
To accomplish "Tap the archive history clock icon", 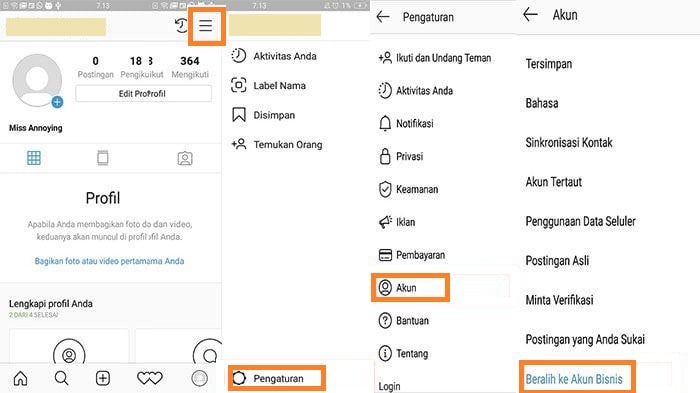I will (x=181, y=25).
